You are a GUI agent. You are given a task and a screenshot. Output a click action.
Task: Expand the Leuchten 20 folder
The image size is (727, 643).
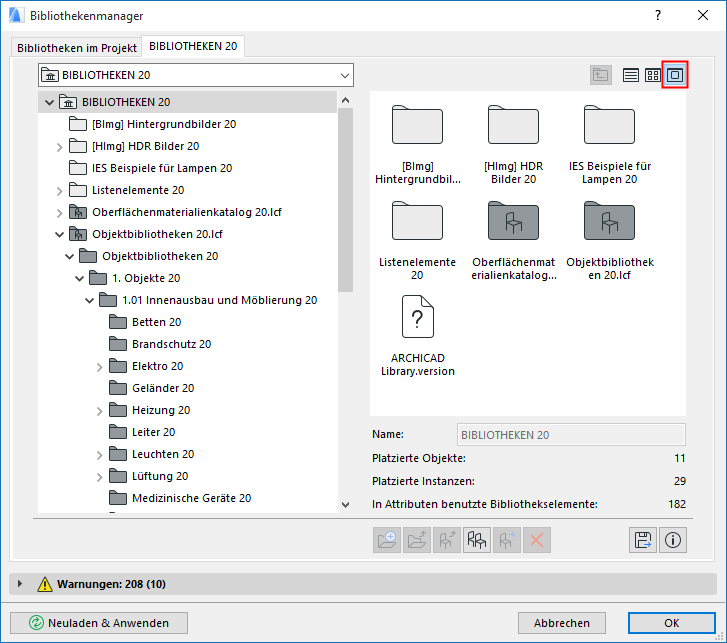coord(99,455)
